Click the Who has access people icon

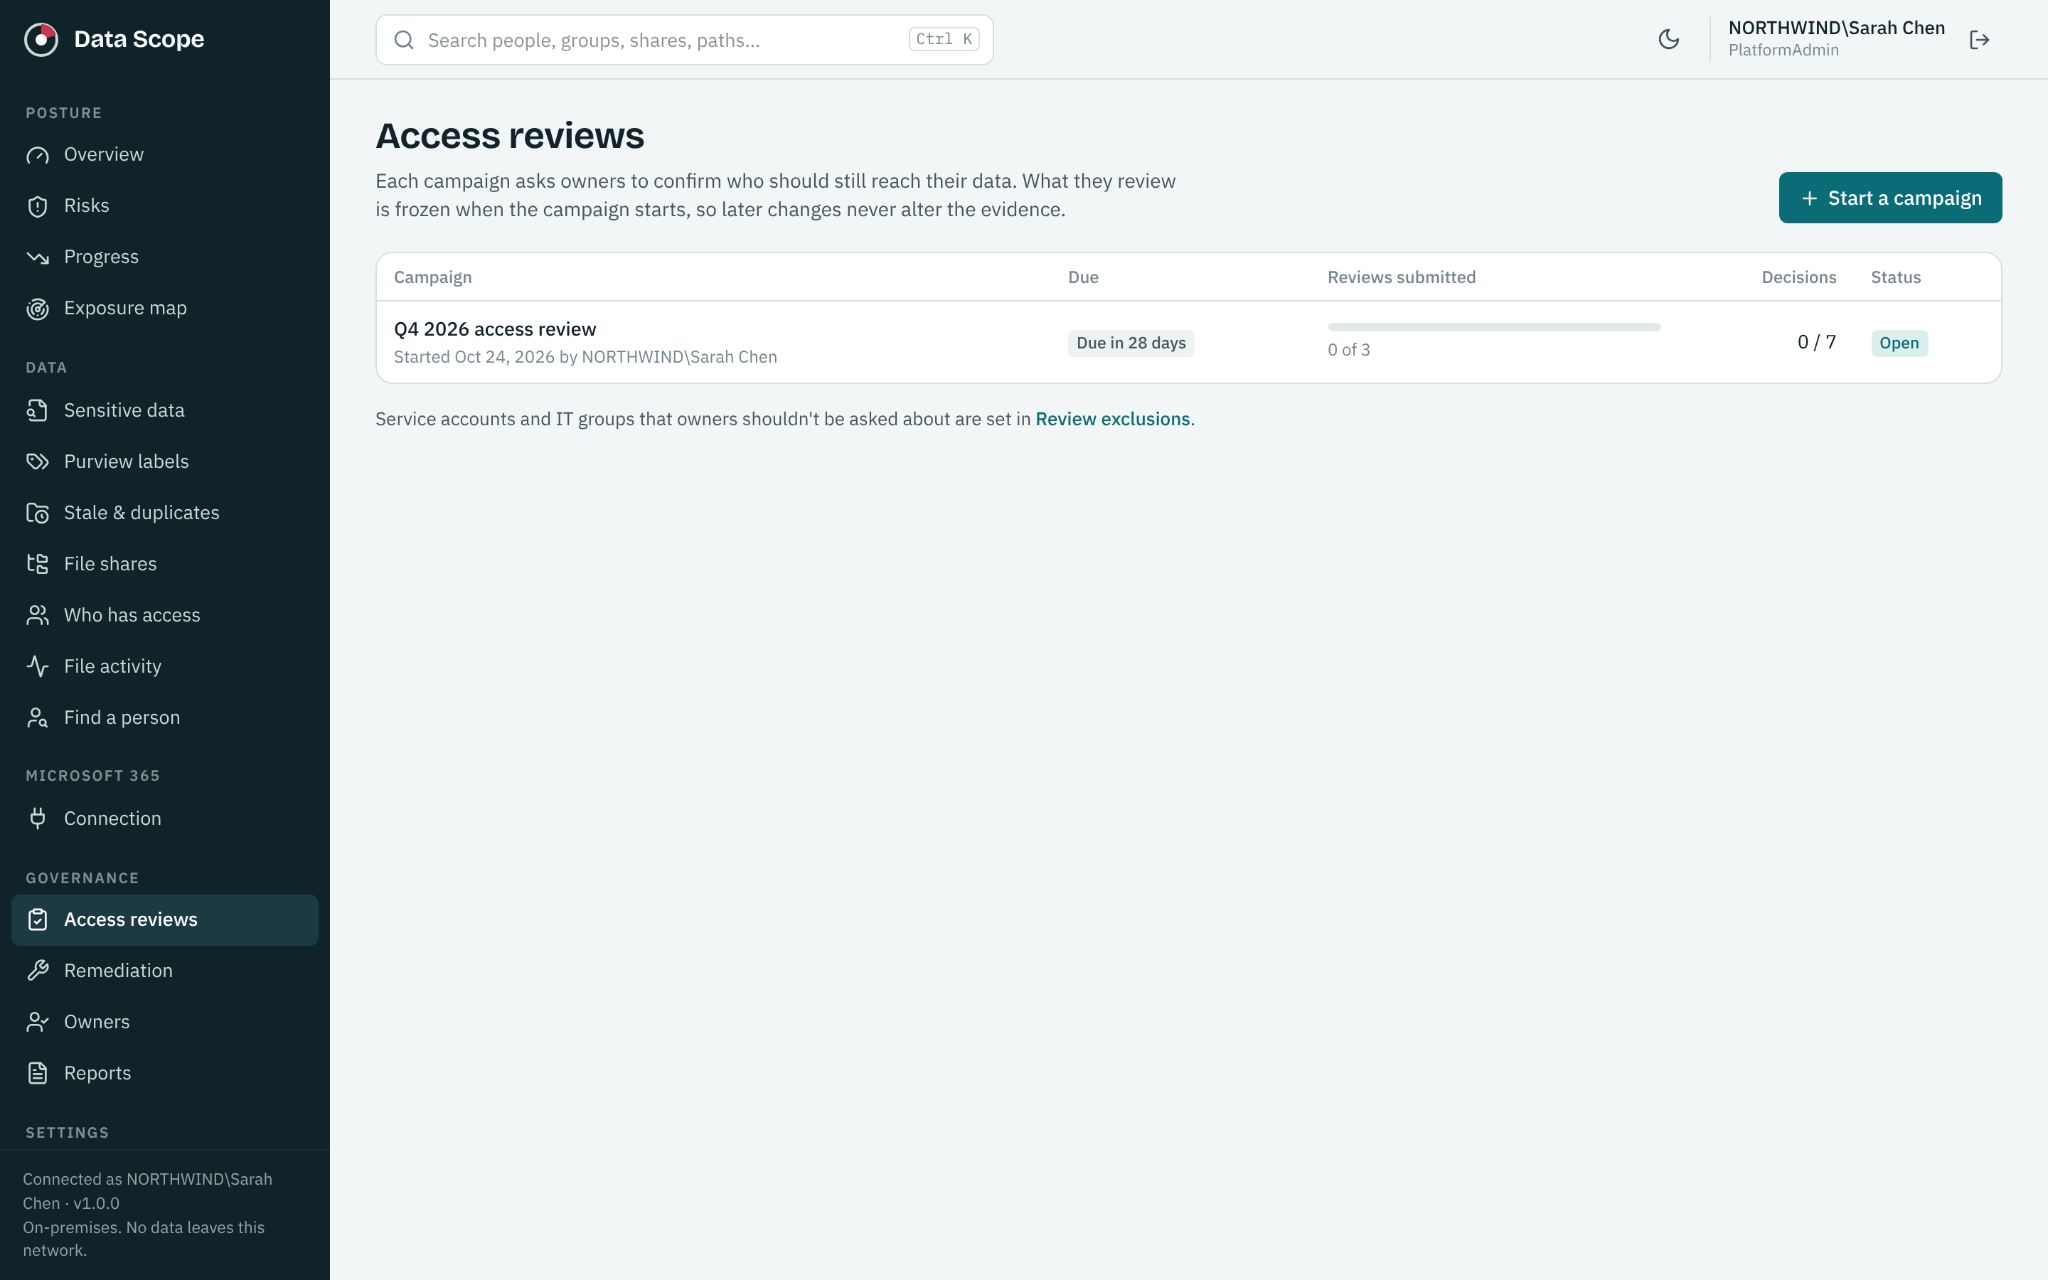[38, 615]
